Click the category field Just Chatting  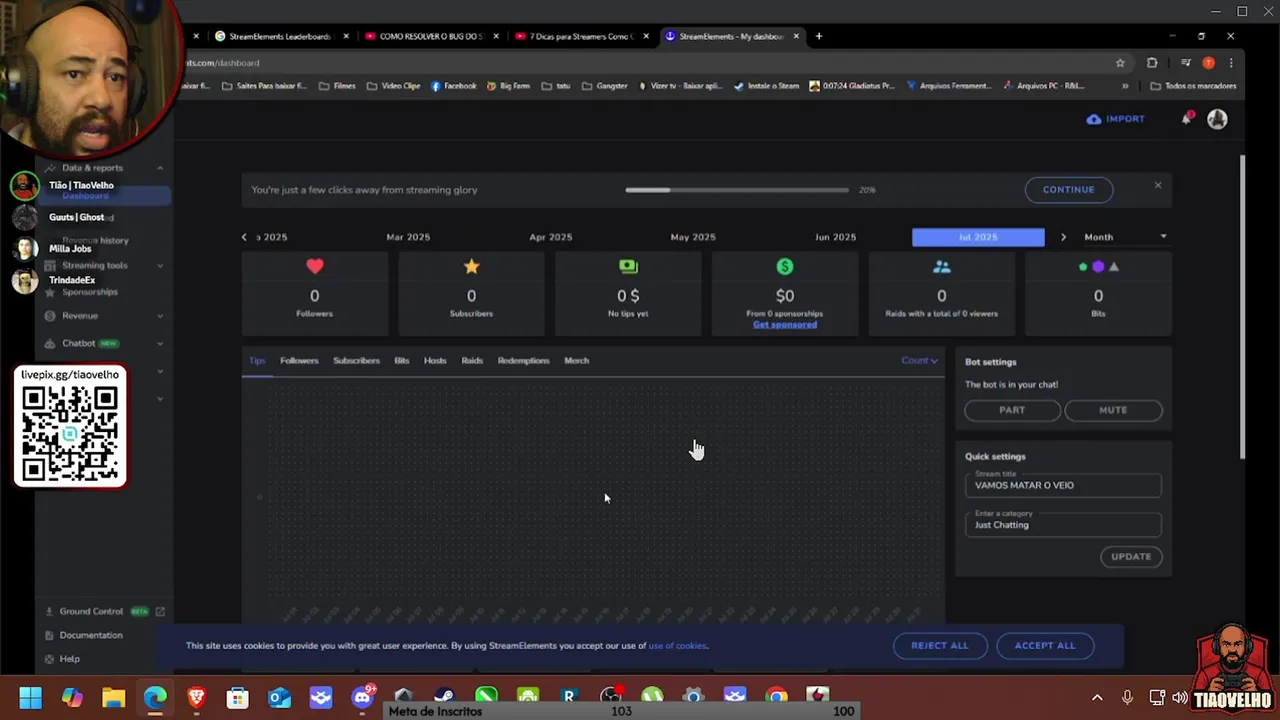(x=1063, y=524)
